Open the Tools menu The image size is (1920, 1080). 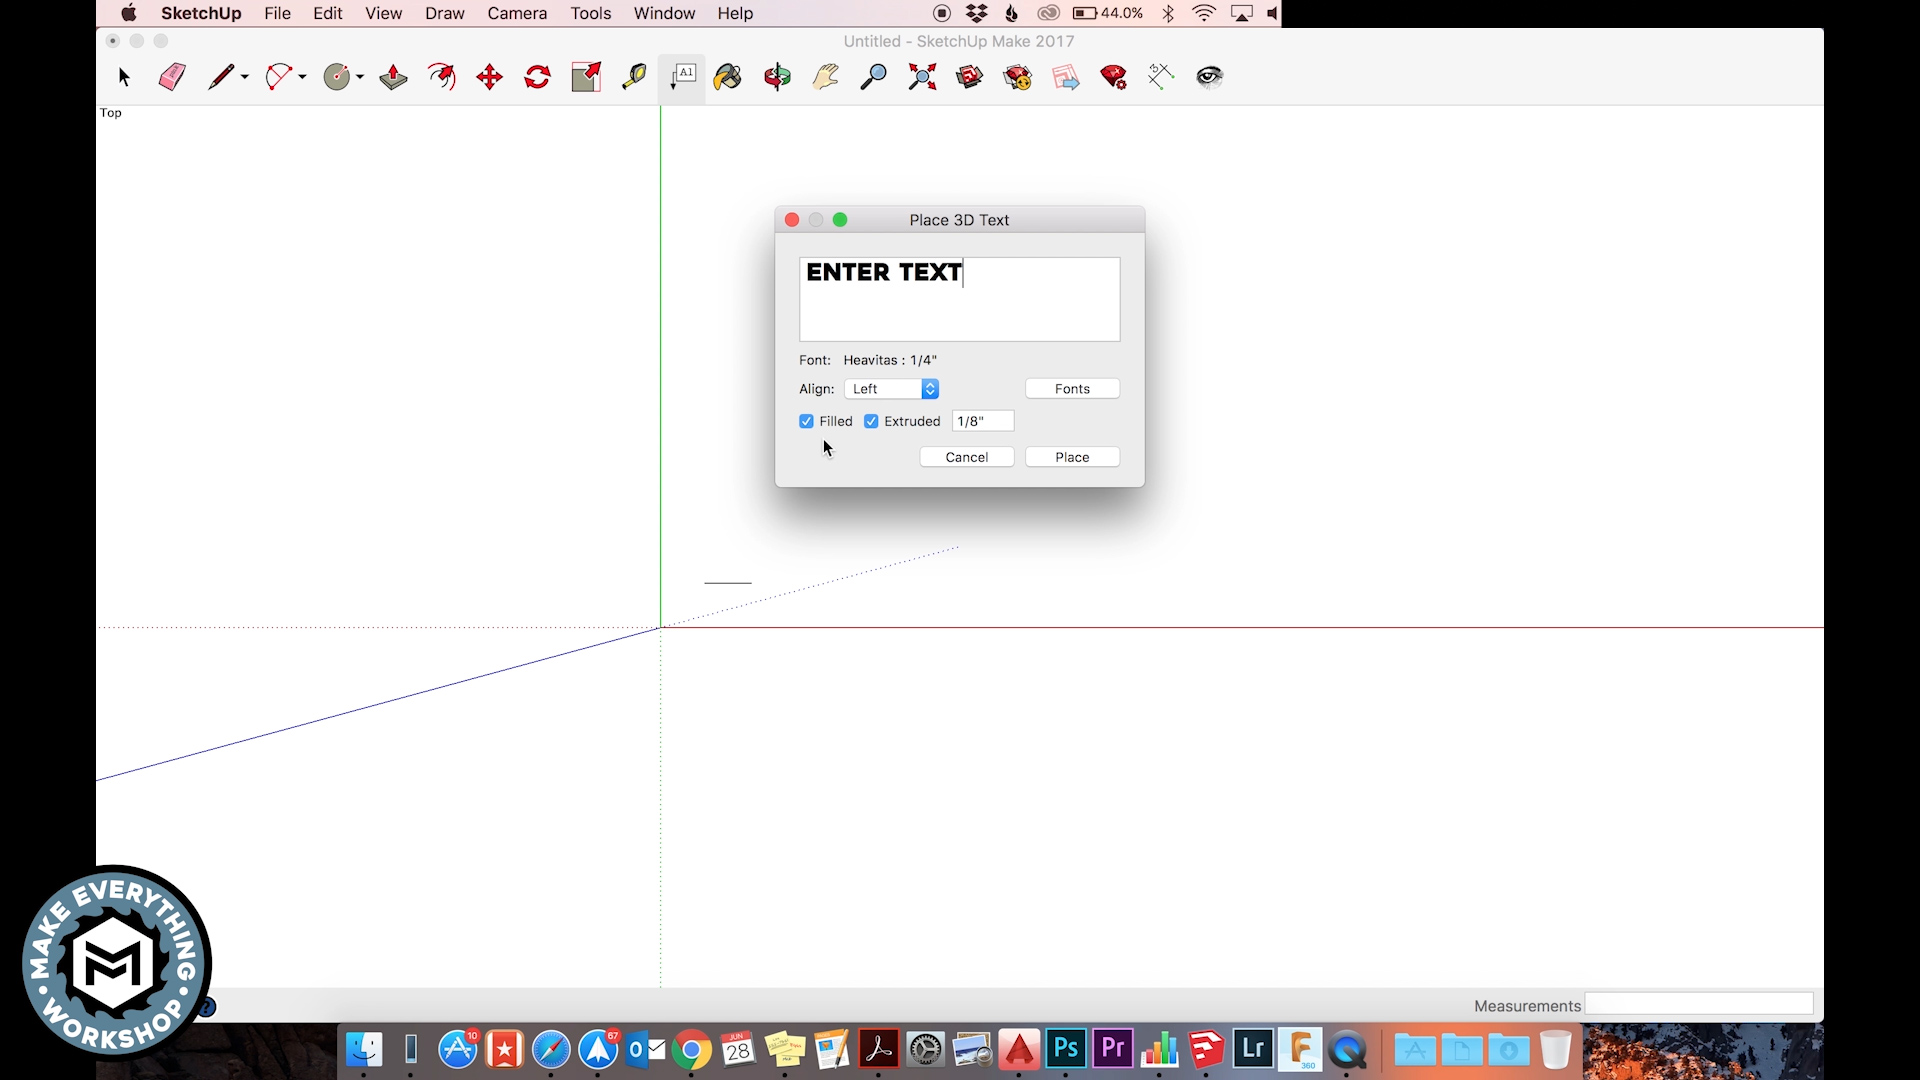tap(590, 13)
